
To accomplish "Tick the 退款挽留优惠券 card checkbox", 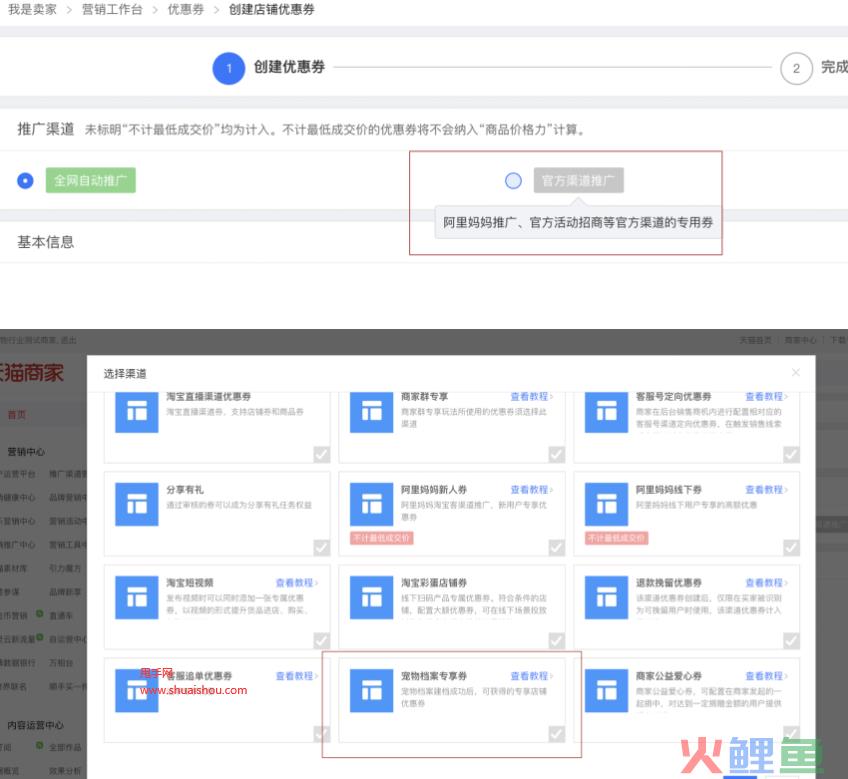I will coord(791,641).
